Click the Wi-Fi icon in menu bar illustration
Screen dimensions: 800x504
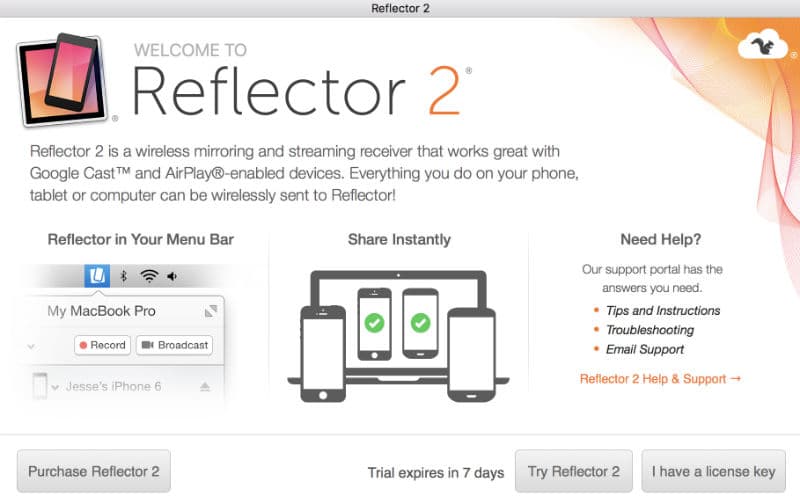[x=149, y=276]
